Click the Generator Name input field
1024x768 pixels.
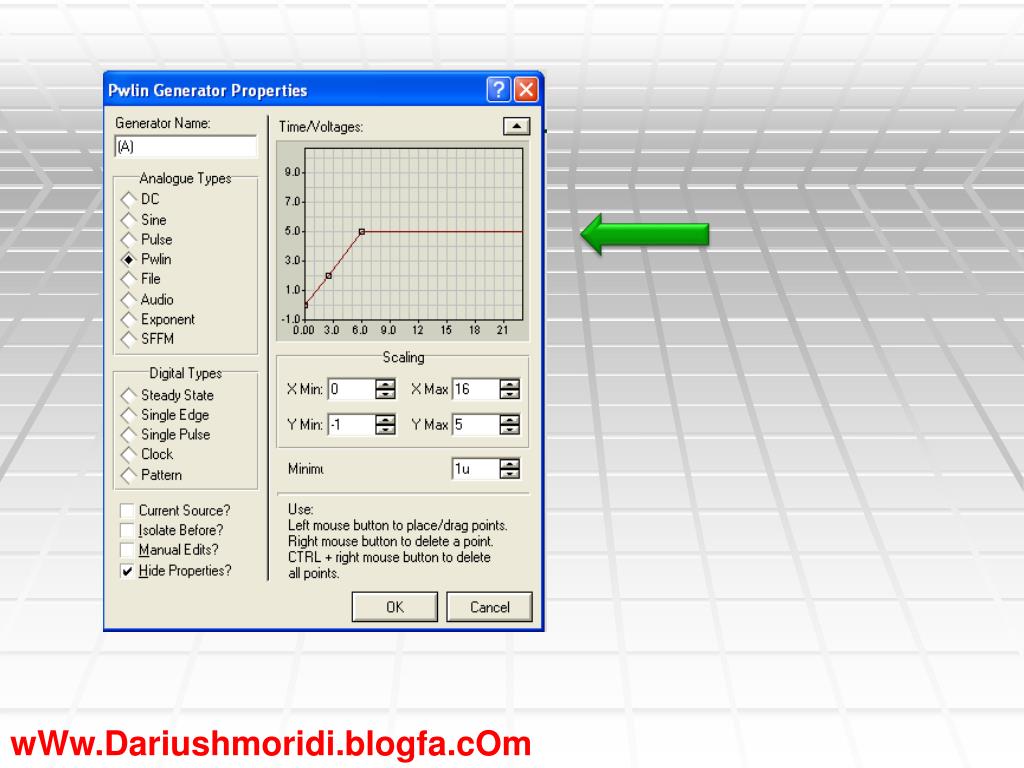pos(186,146)
